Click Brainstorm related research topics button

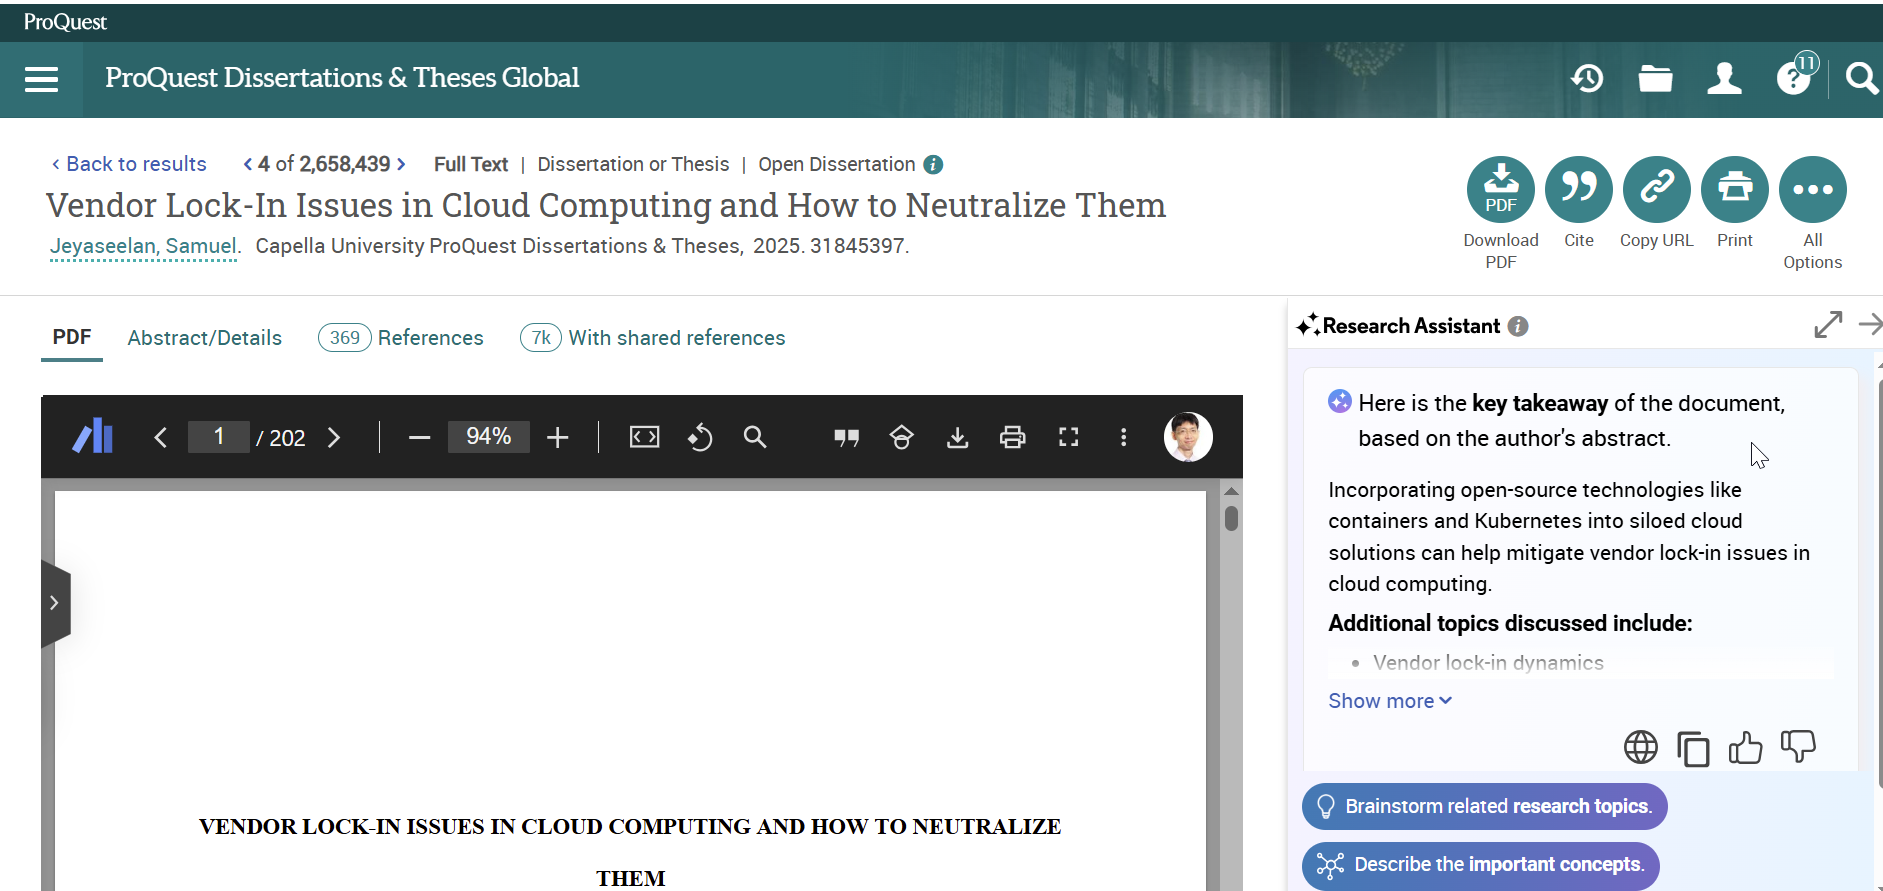pyautogui.click(x=1484, y=806)
